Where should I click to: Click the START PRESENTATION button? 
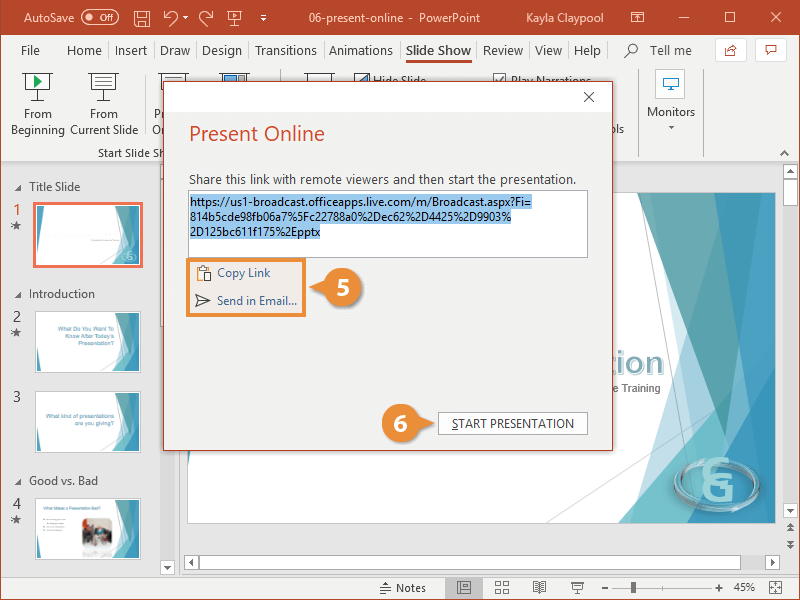coord(512,423)
